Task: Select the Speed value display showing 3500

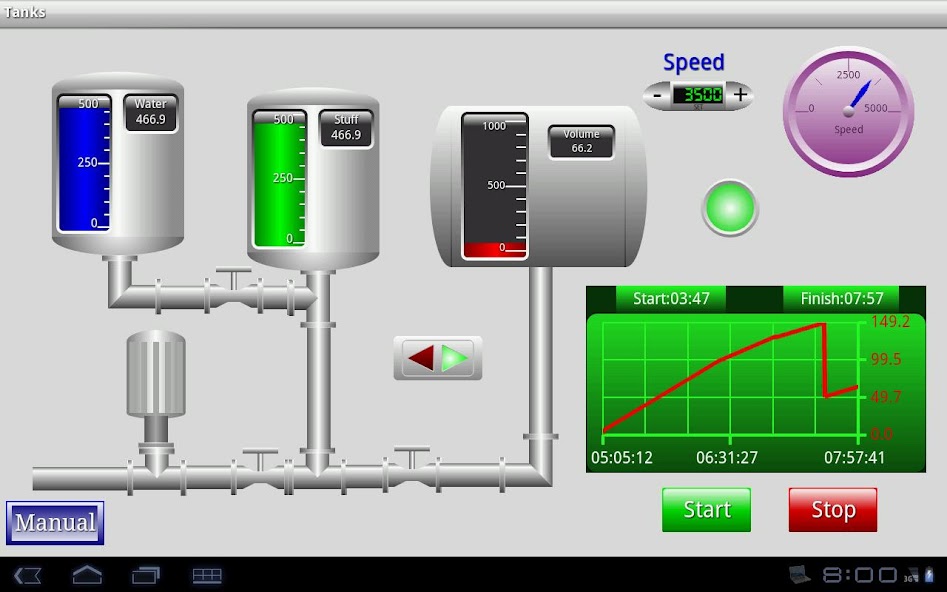Action: pyautogui.click(x=698, y=95)
